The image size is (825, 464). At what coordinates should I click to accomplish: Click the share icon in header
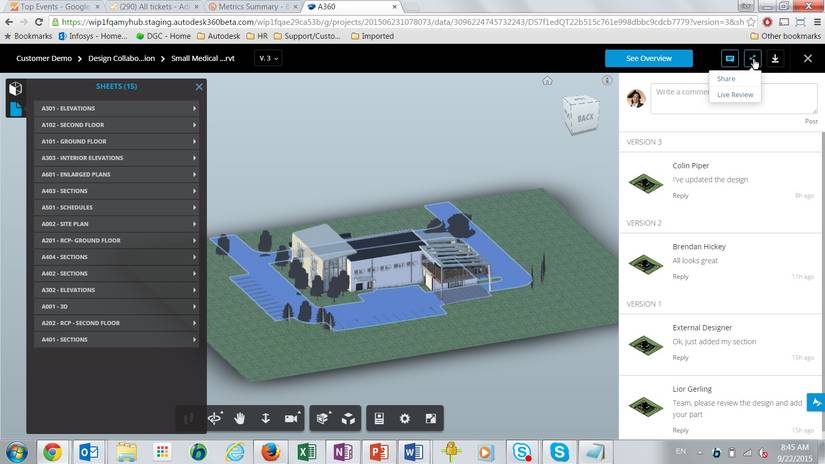(753, 58)
